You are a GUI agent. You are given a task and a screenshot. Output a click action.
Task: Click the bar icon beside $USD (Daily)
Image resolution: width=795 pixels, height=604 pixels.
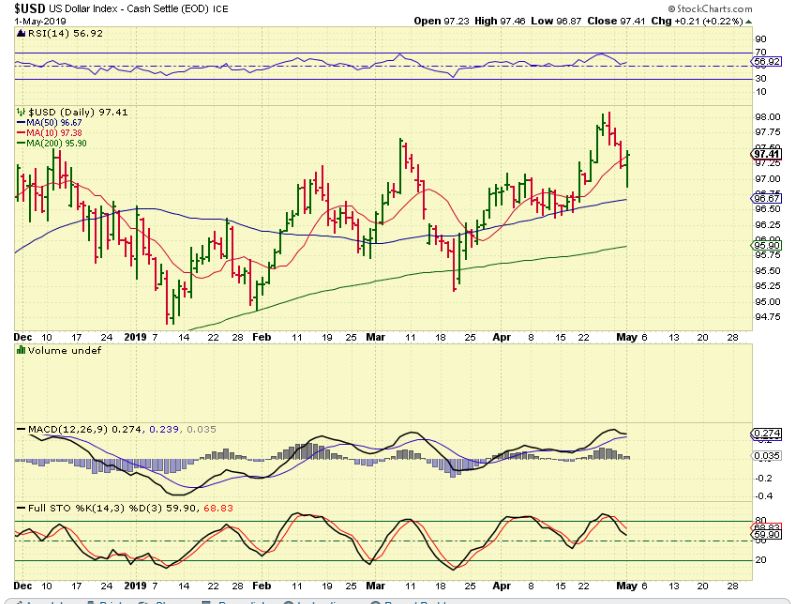(20, 112)
